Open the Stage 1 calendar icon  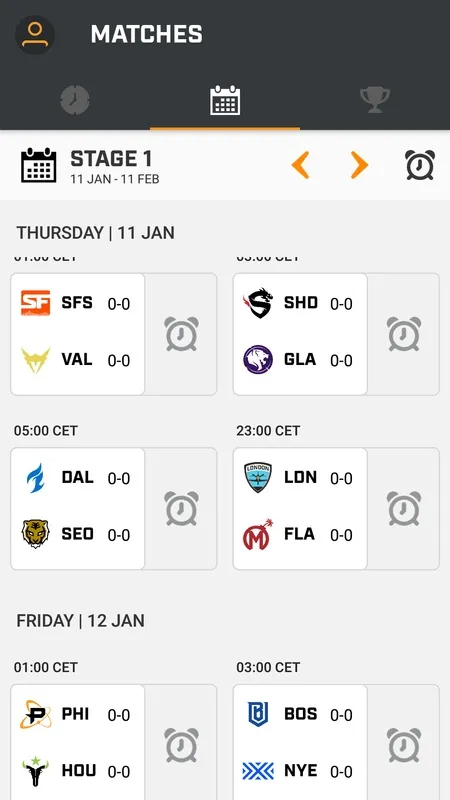pos(39,165)
